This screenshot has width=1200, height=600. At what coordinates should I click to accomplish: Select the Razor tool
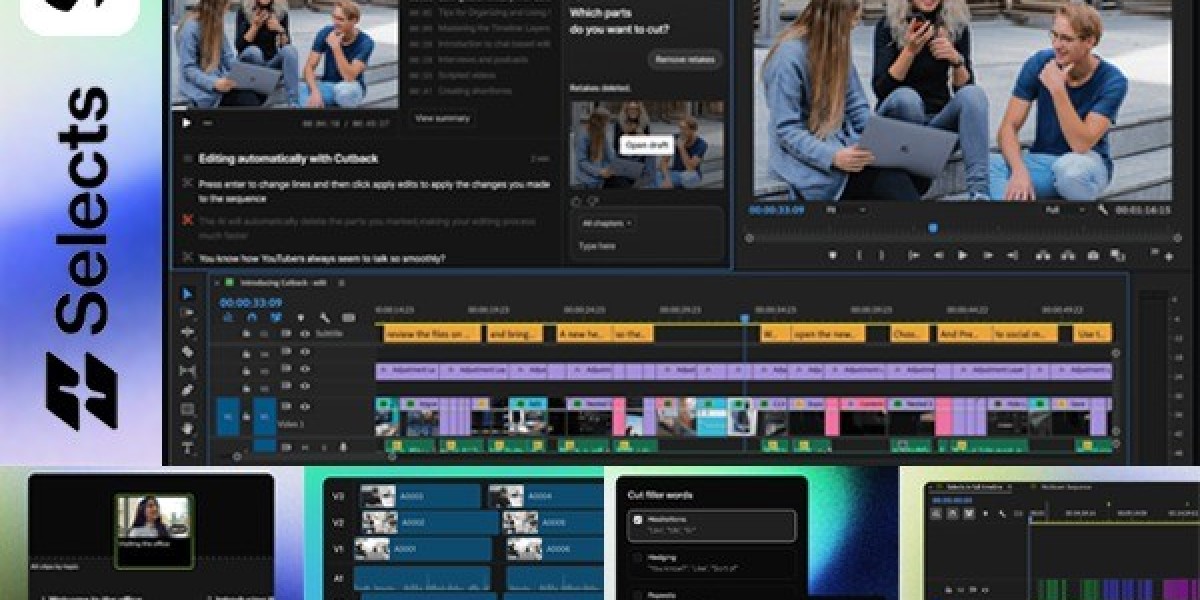point(188,351)
